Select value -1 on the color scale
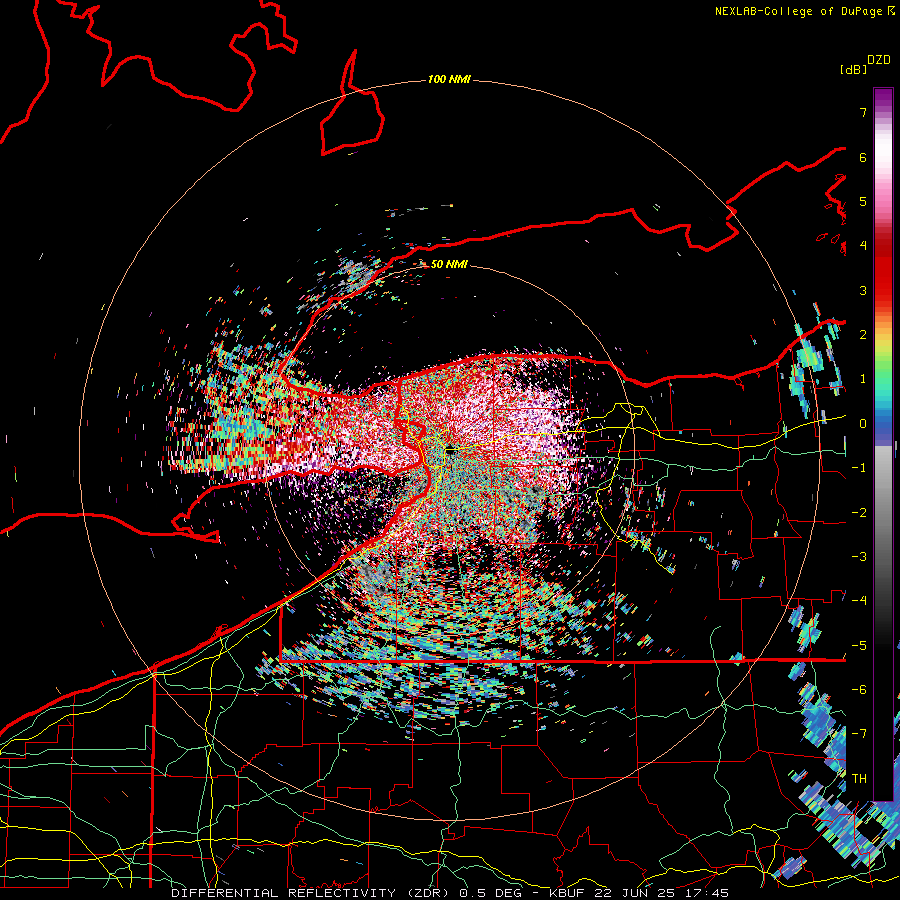This screenshot has width=900, height=900. [x=859, y=468]
